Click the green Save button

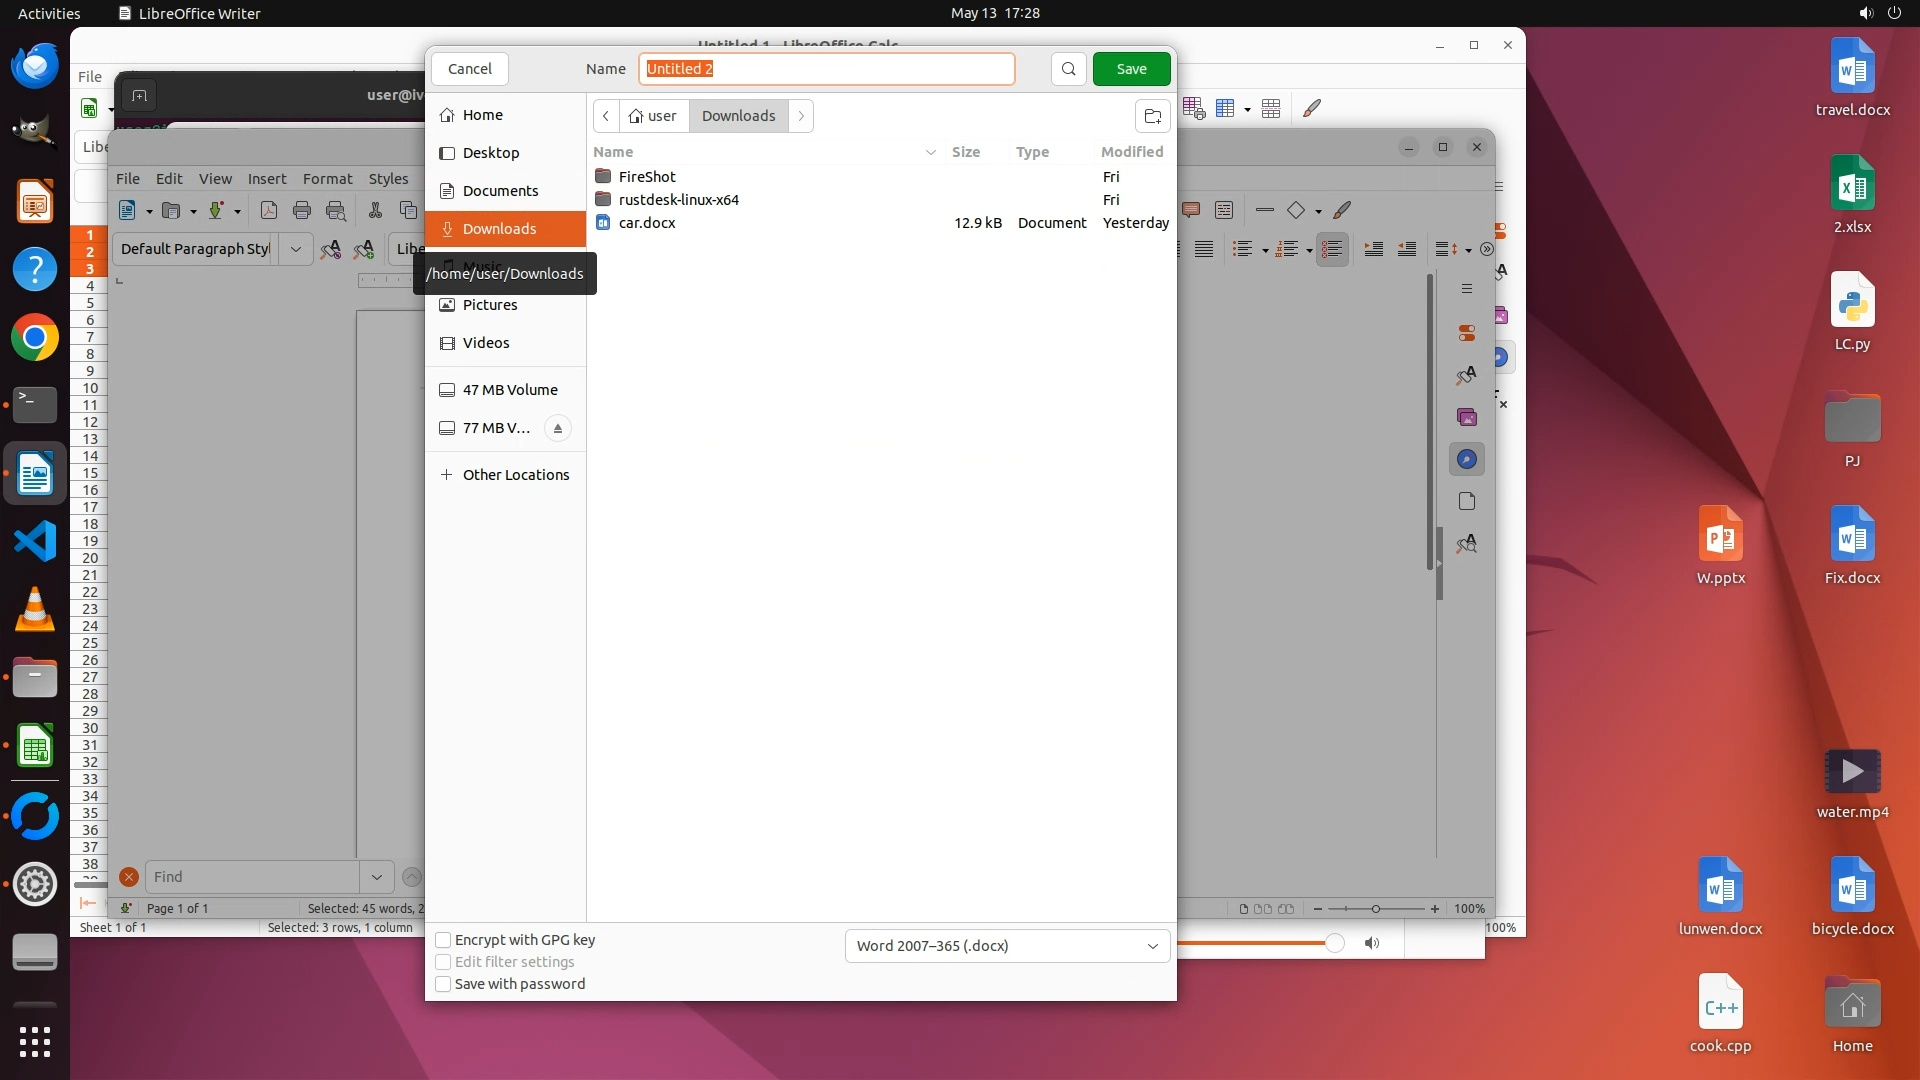pyautogui.click(x=1131, y=69)
